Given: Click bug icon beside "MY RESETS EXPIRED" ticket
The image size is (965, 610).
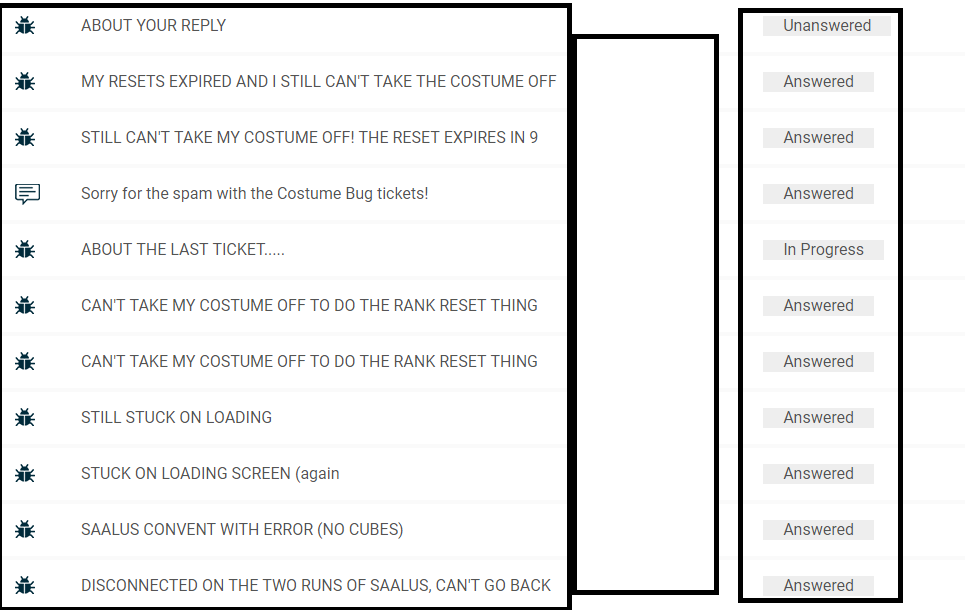Looking at the screenshot, I should (25, 82).
